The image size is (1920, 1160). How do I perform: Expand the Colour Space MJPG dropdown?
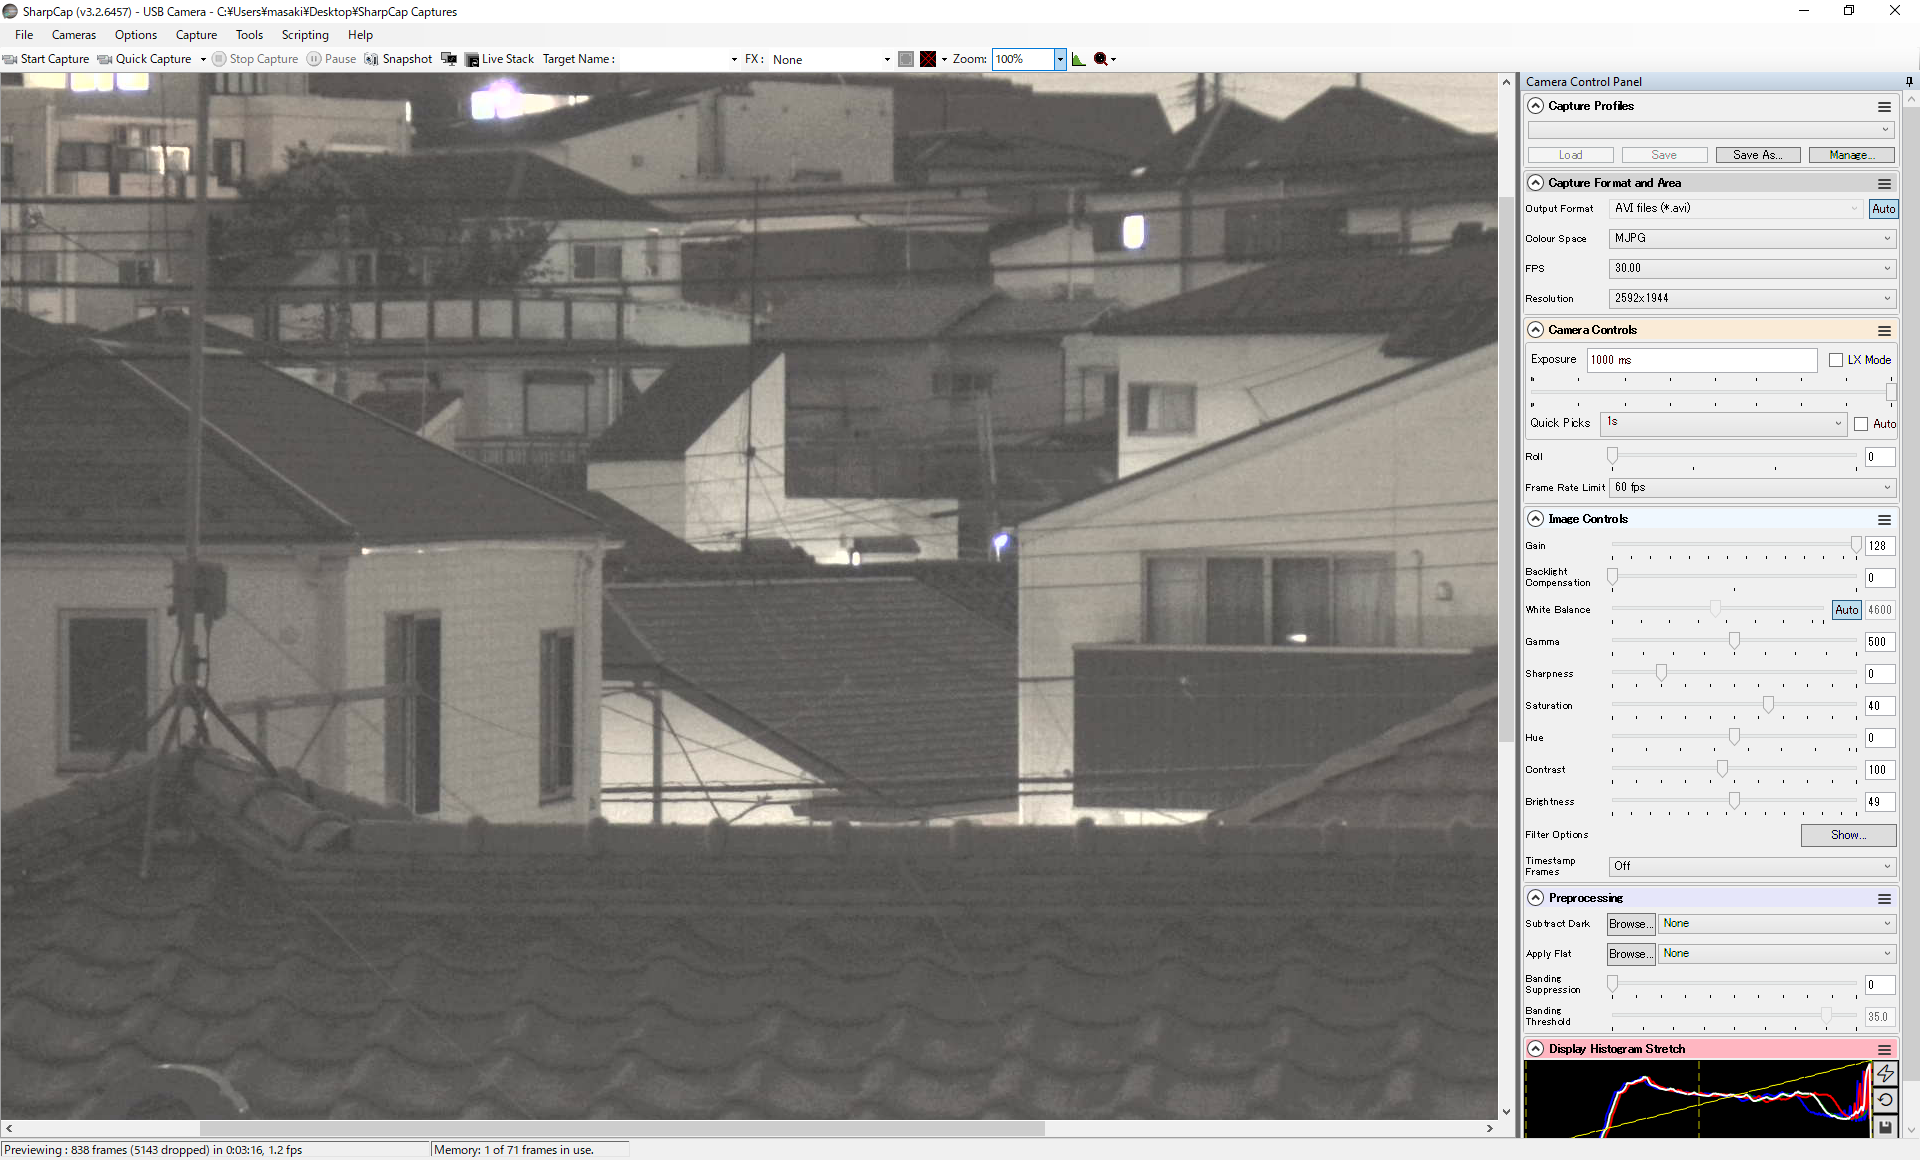[1752, 238]
